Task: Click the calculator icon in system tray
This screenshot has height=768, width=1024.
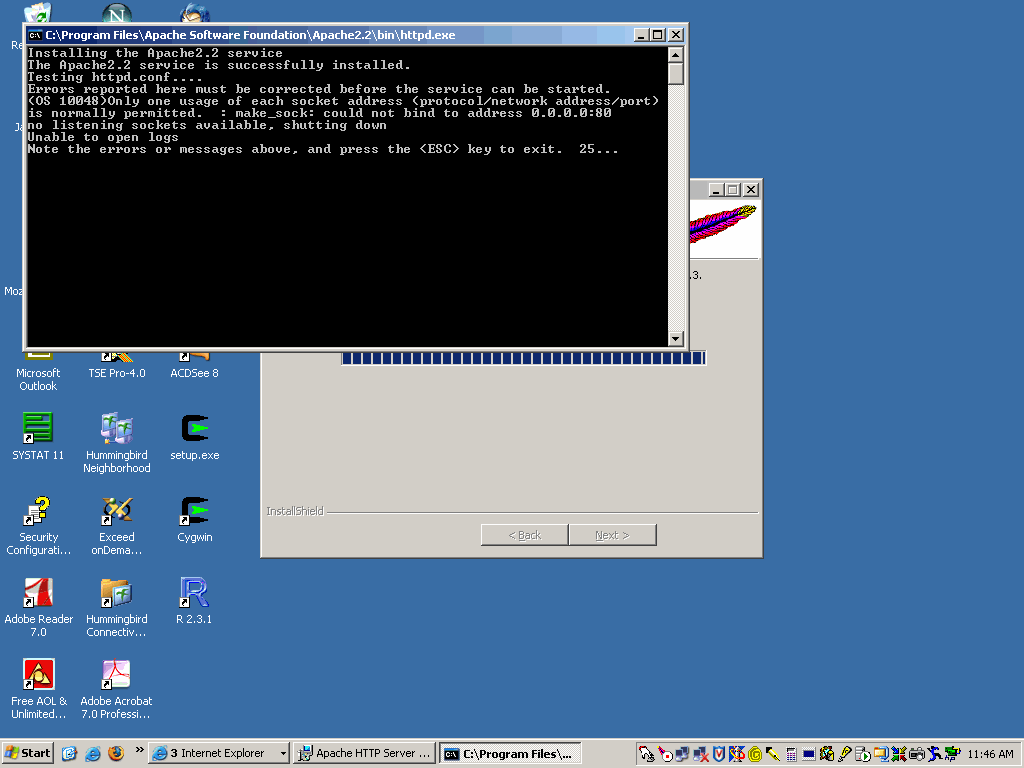Action: [792, 754]
